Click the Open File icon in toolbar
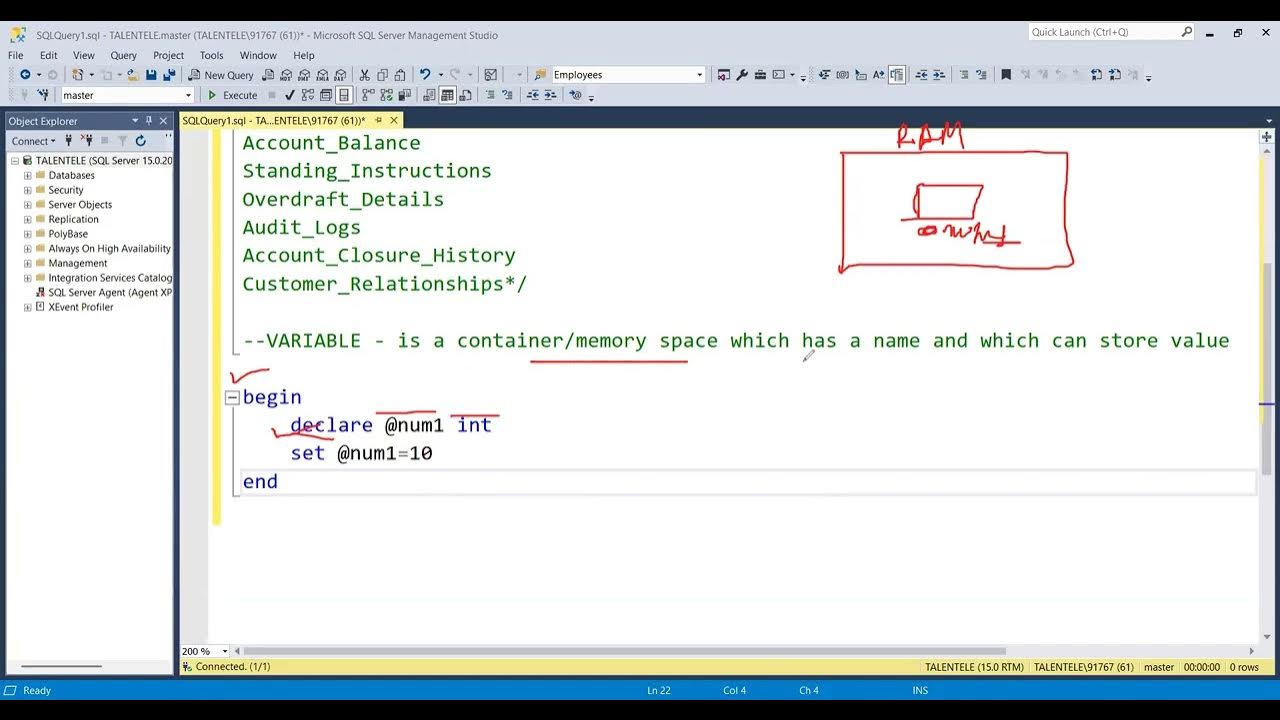This screenshot has width=1280, height=720. (x=132, y=75)
